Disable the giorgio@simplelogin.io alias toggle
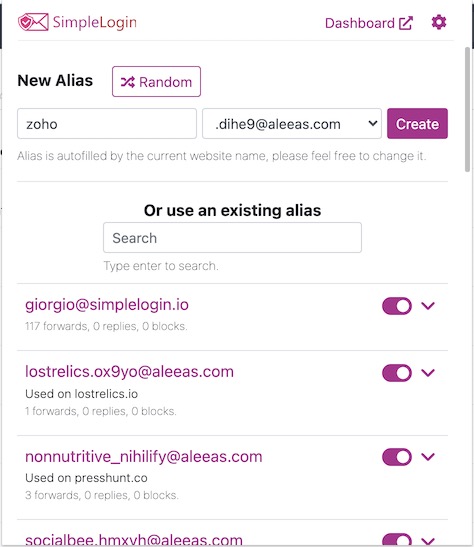Screen dimensions: 474x547 pos(397,306)
